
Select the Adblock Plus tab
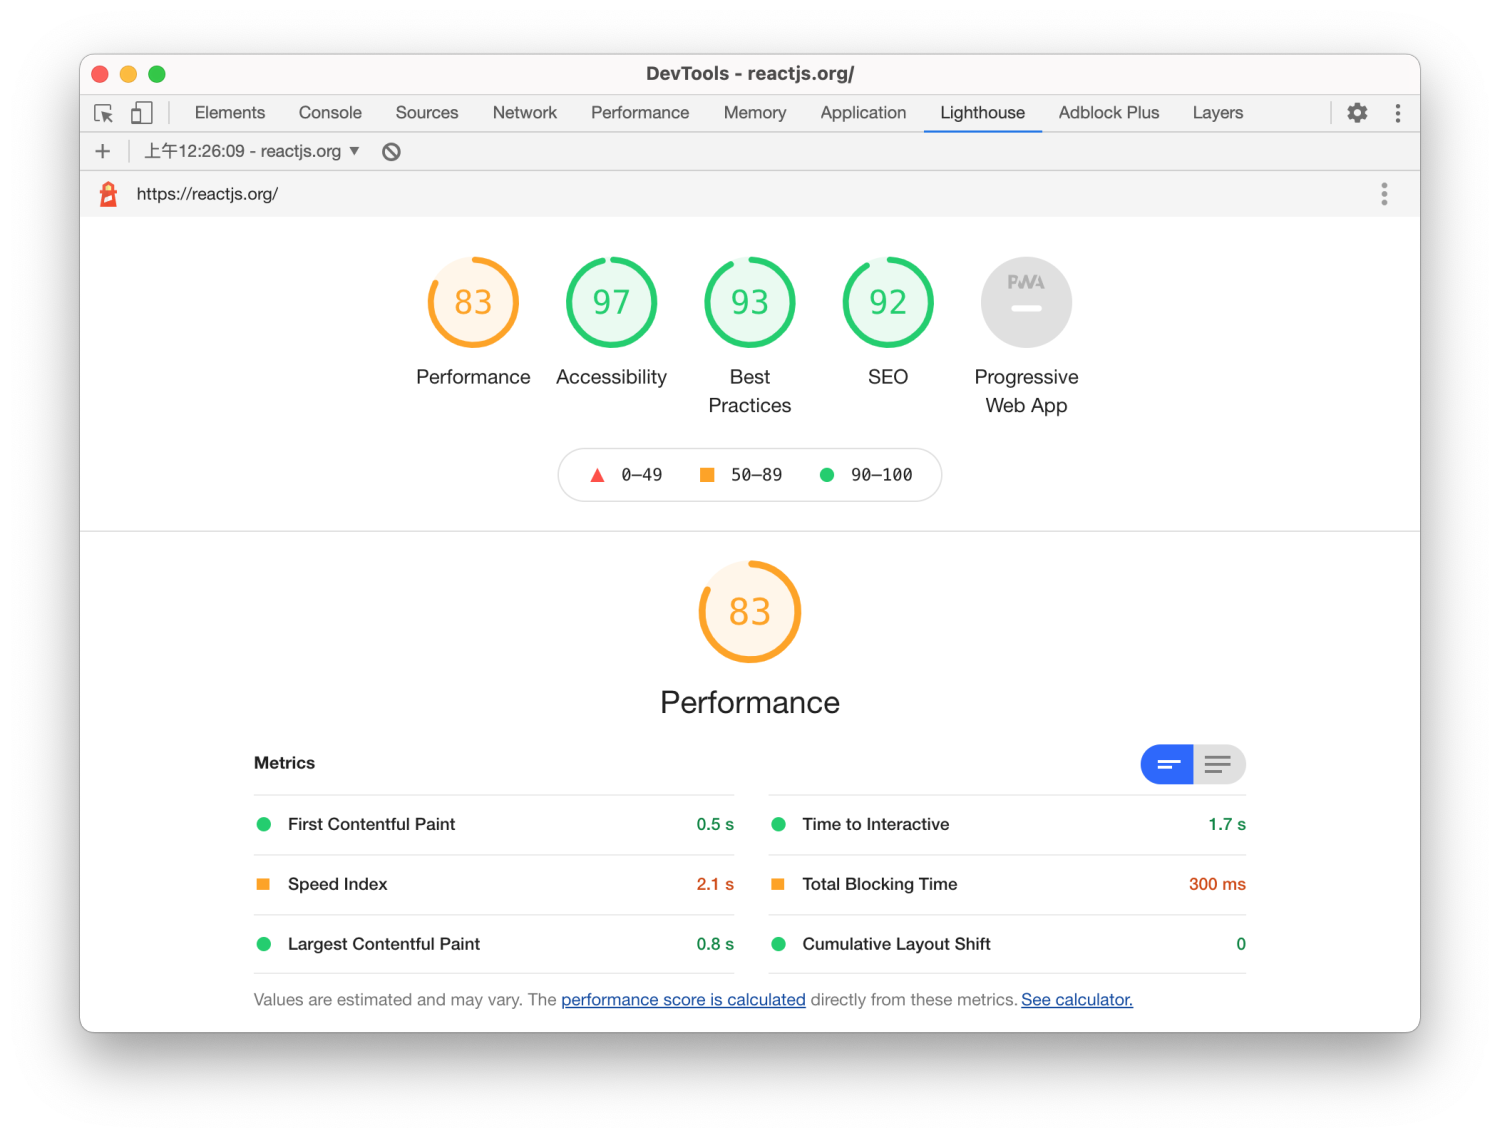click(x=1108, y=113)
